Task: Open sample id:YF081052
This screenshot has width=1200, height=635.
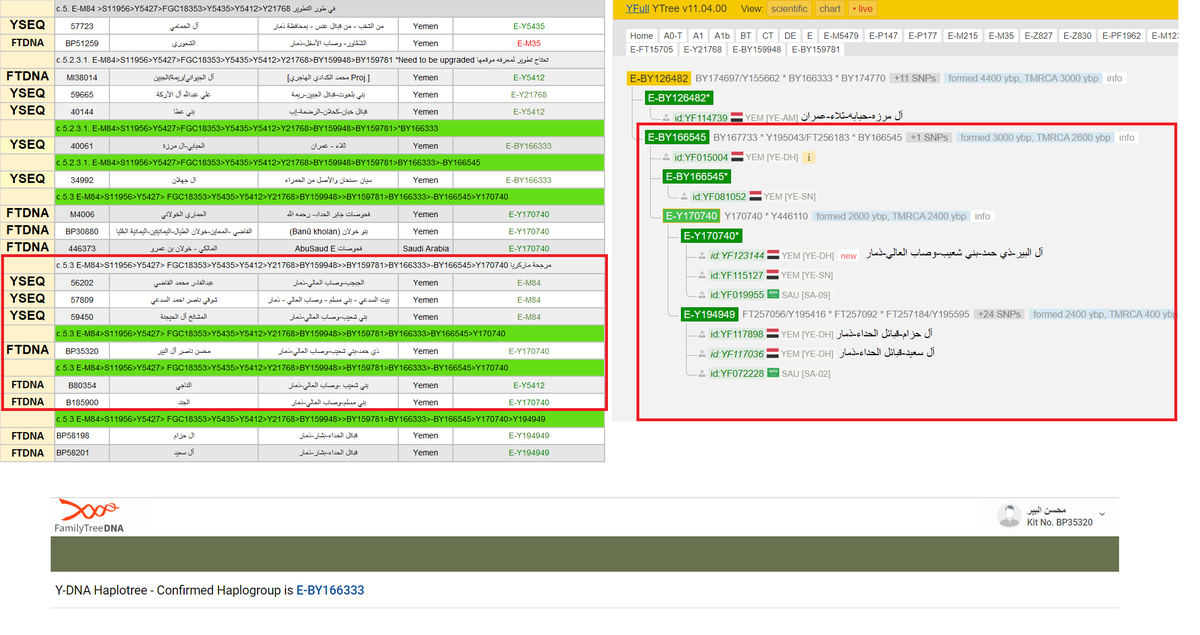Action: pyautogui.click(x=719, y=196)
